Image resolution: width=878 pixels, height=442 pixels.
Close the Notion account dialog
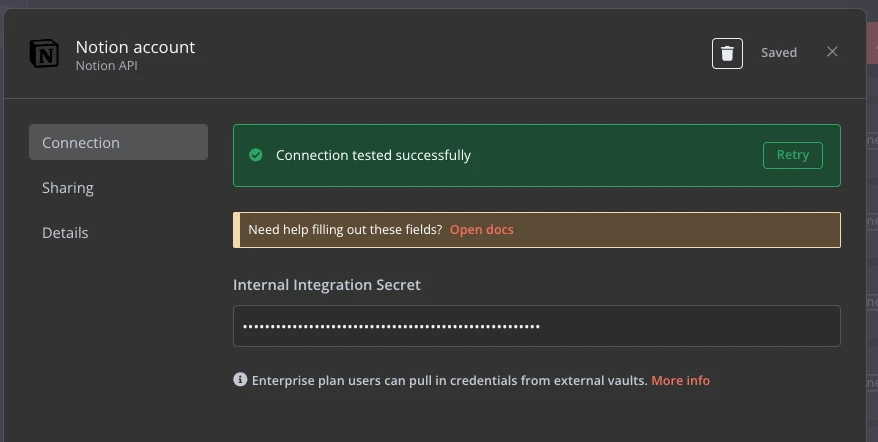[832, 52]
